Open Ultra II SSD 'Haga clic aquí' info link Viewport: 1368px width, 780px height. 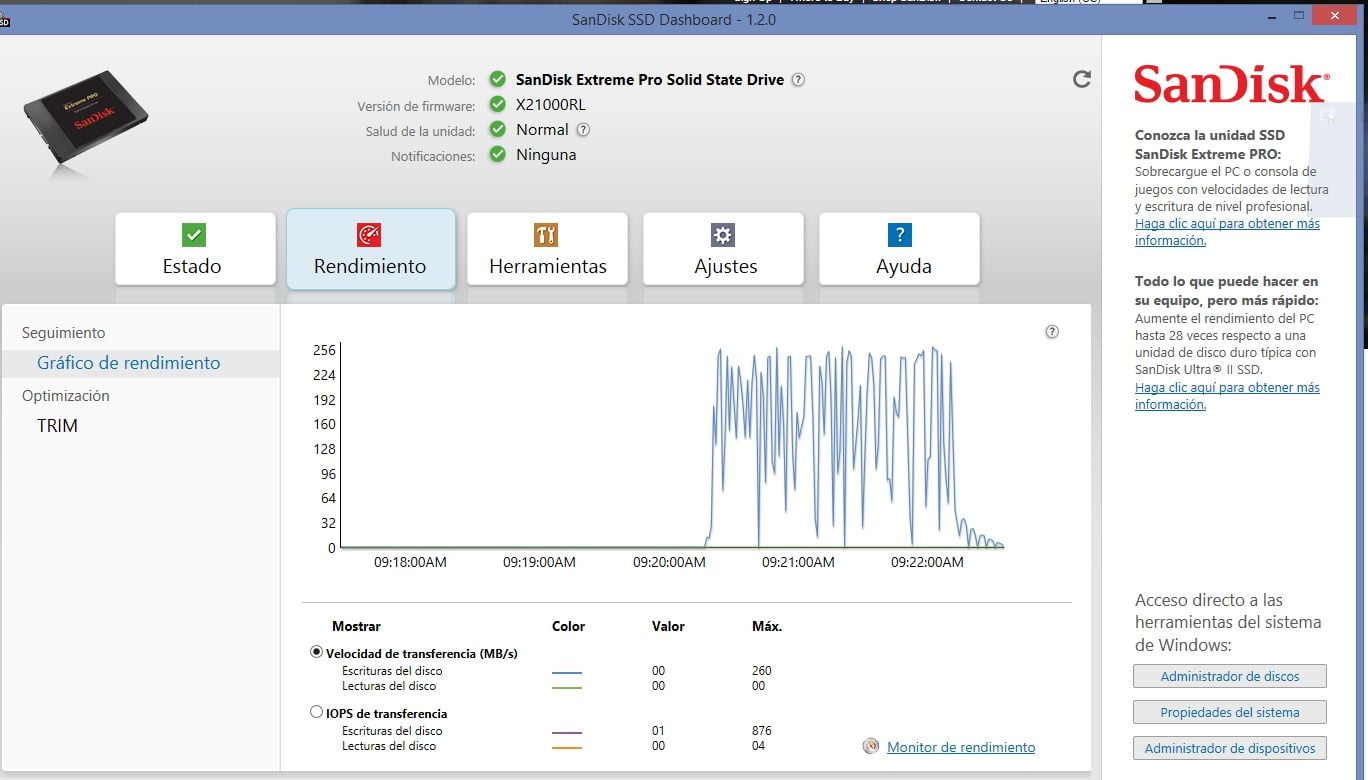(1227, 396)
